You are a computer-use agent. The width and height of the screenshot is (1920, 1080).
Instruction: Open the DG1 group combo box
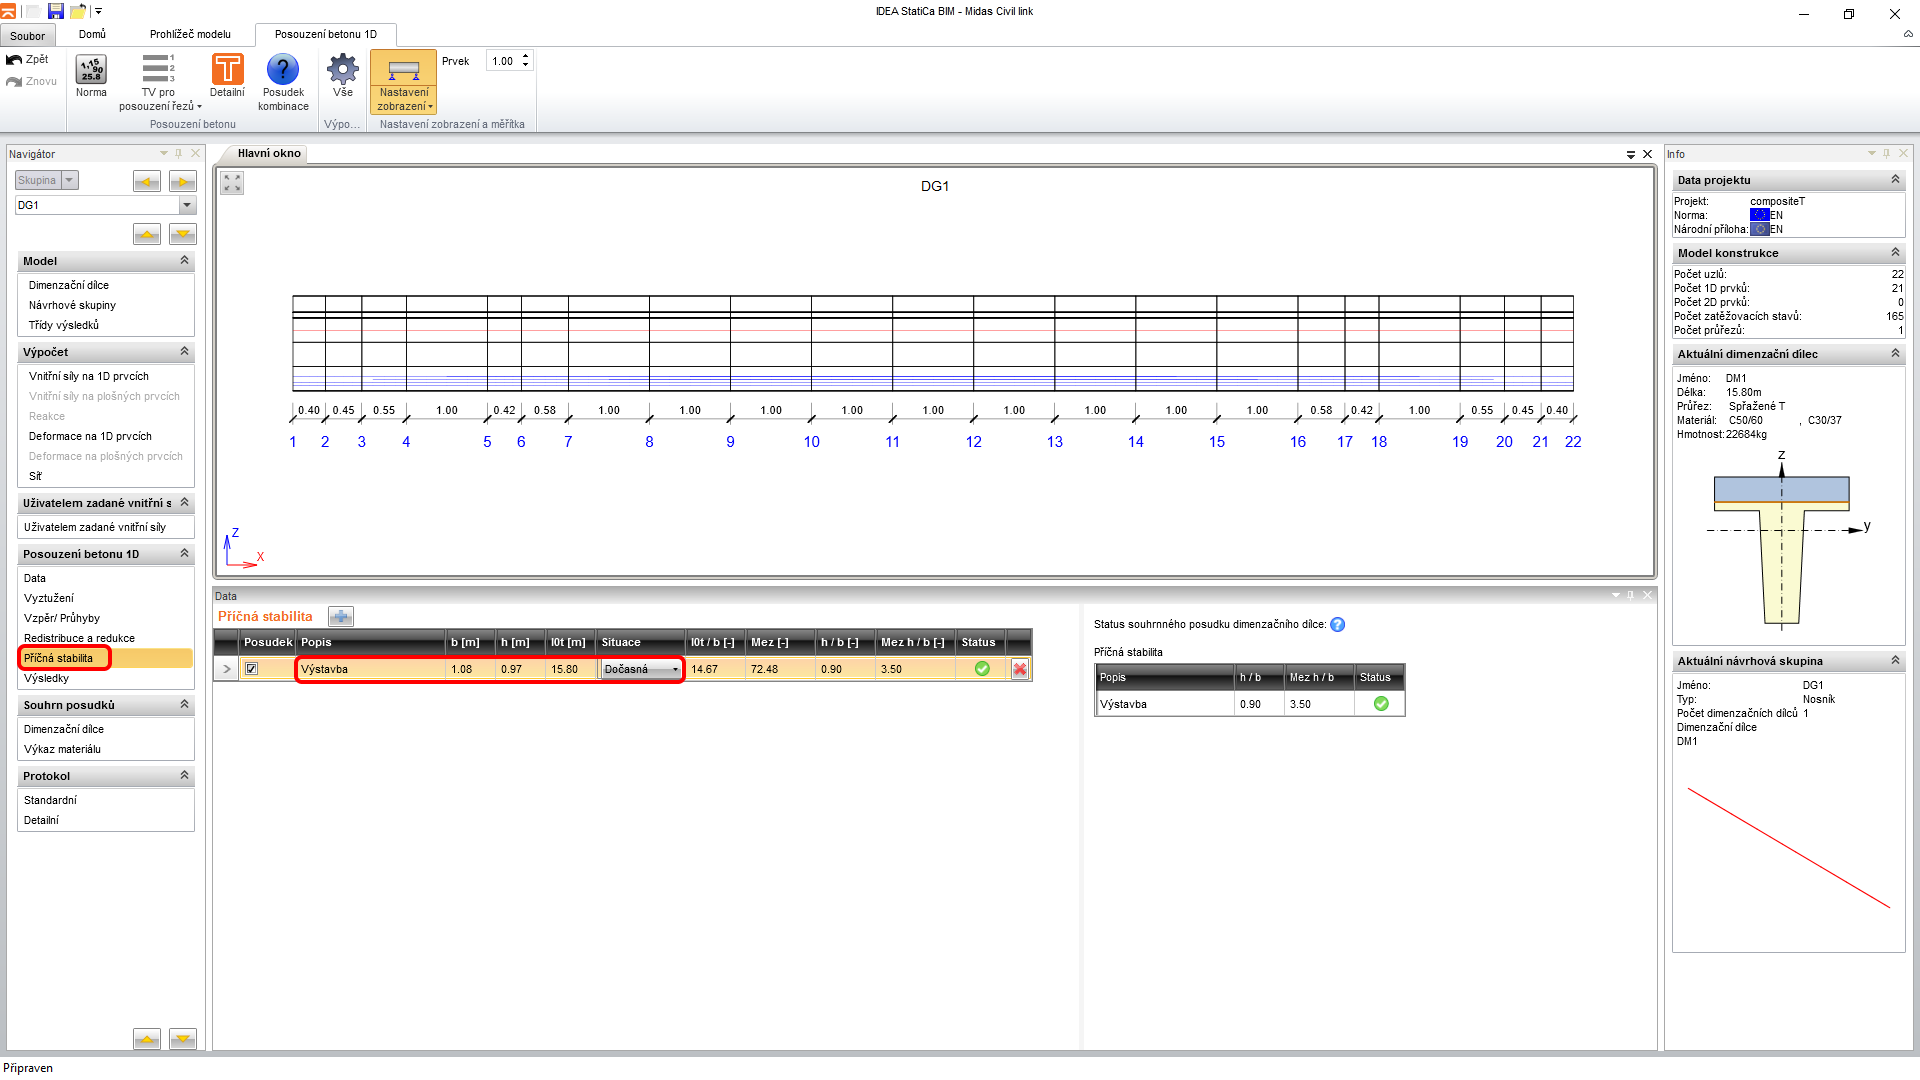point(187,205)
